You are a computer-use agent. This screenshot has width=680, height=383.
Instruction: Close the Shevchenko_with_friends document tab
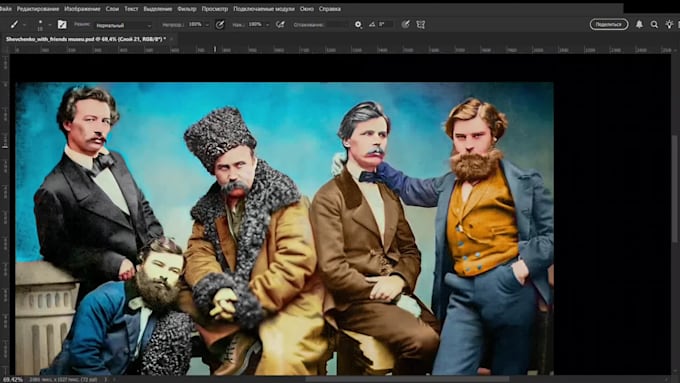[x=172, y=39]
